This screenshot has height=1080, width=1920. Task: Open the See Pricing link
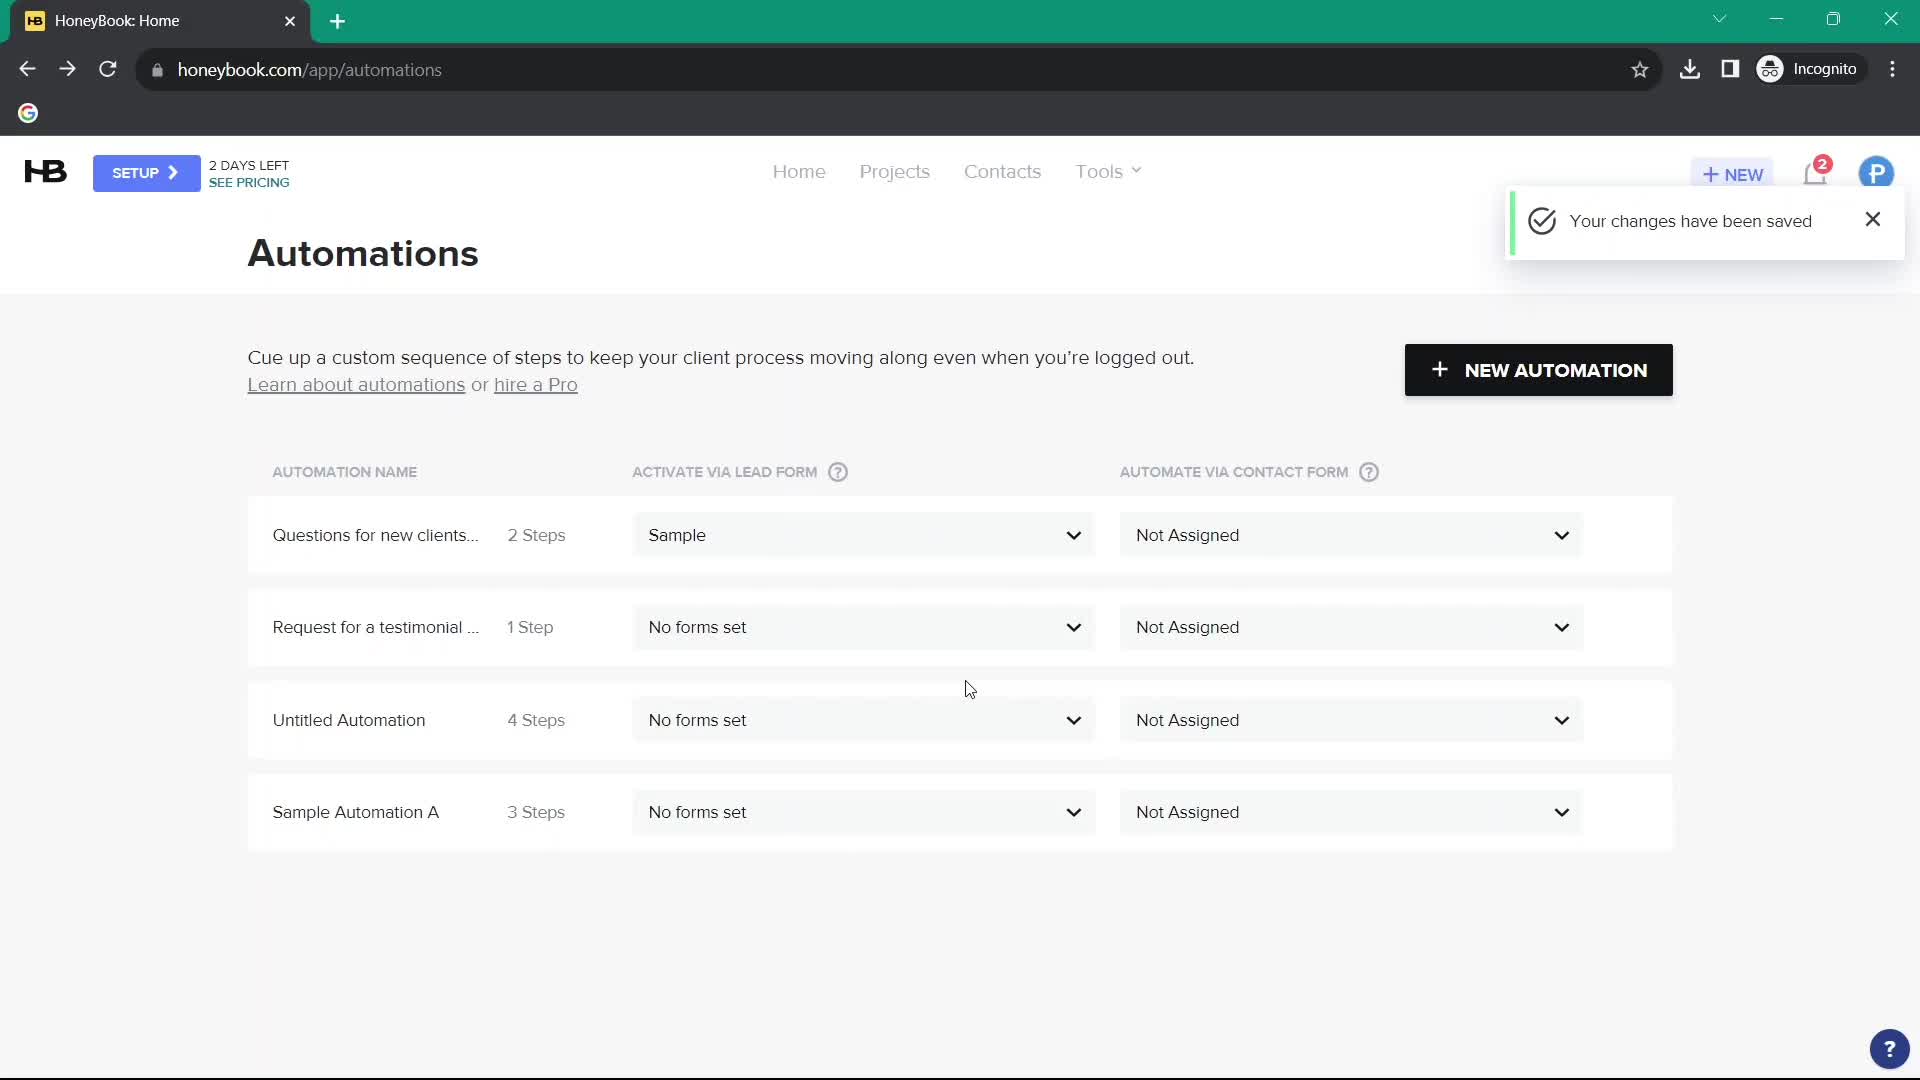coord(249,183)
